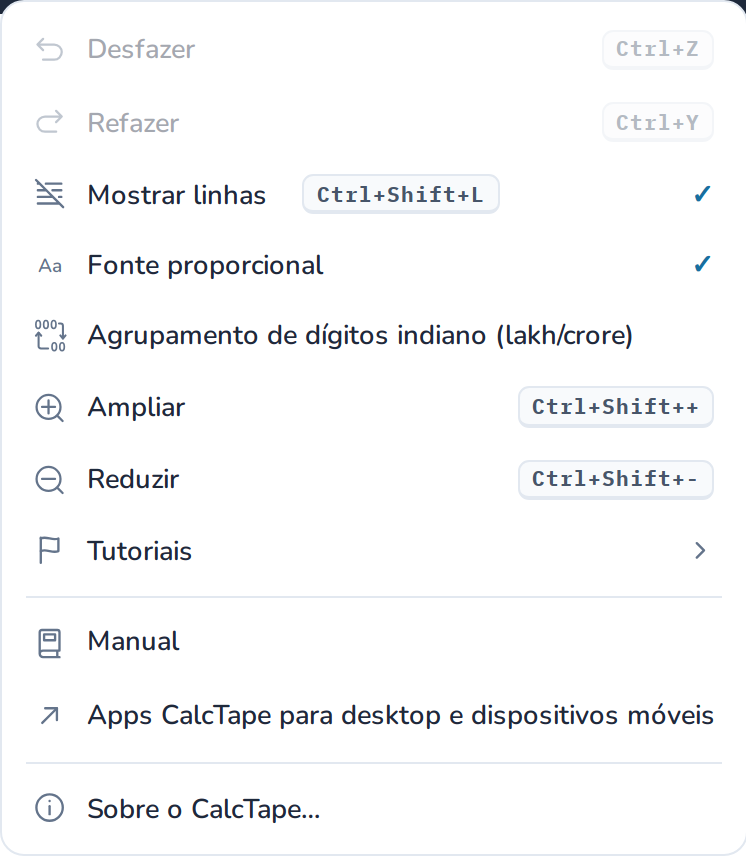
Task: Click the info circle icon beside Sobre
Action: tap(50, 808)
